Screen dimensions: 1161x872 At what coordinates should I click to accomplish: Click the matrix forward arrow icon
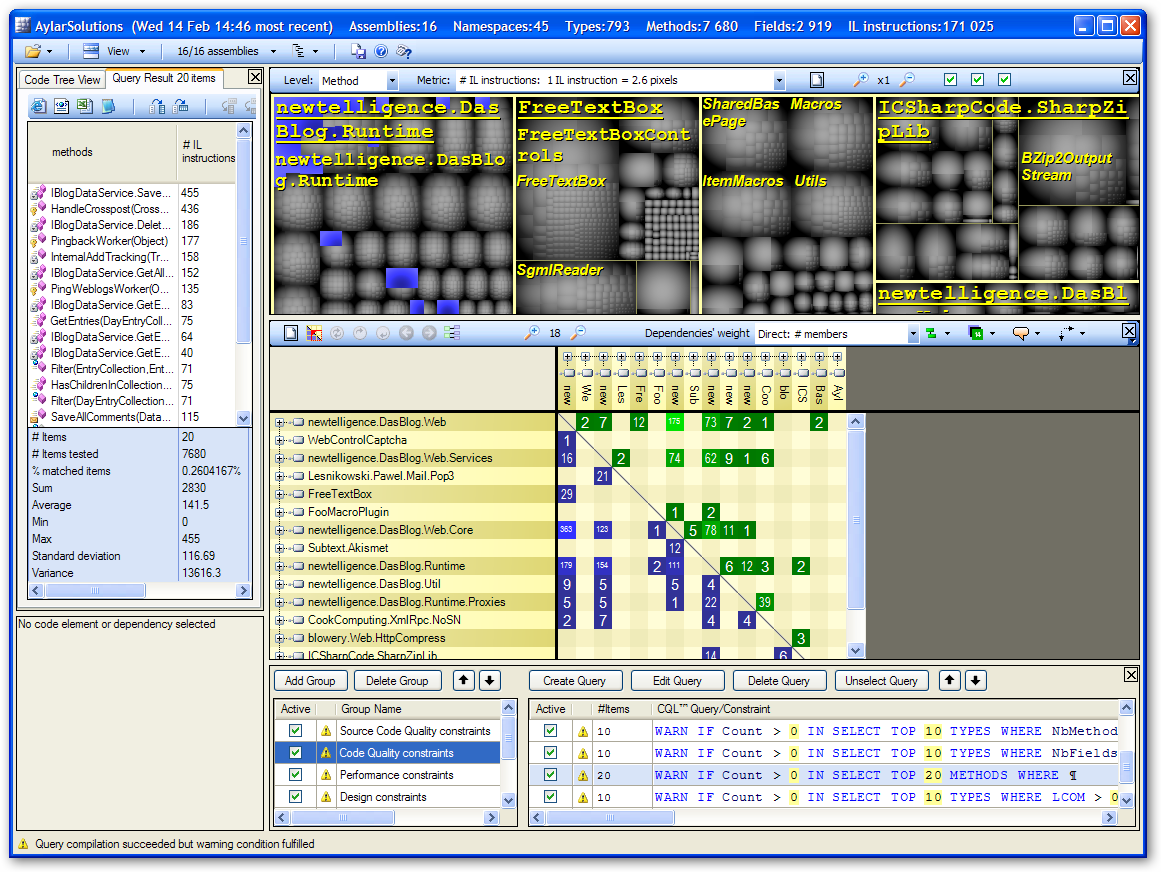coord(429,333)
